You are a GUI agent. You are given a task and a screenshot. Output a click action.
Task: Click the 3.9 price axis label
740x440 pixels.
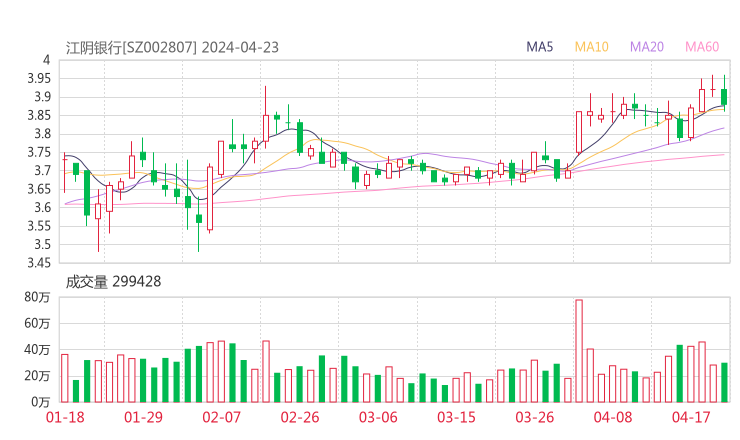pos(42,97)
